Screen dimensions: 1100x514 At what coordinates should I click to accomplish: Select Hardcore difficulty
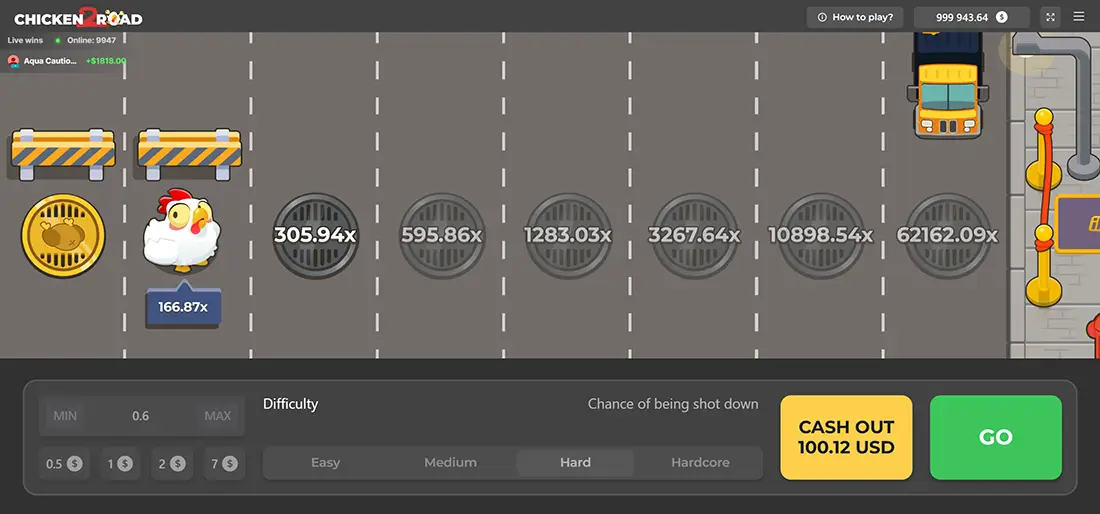click(x=700, y=463)
